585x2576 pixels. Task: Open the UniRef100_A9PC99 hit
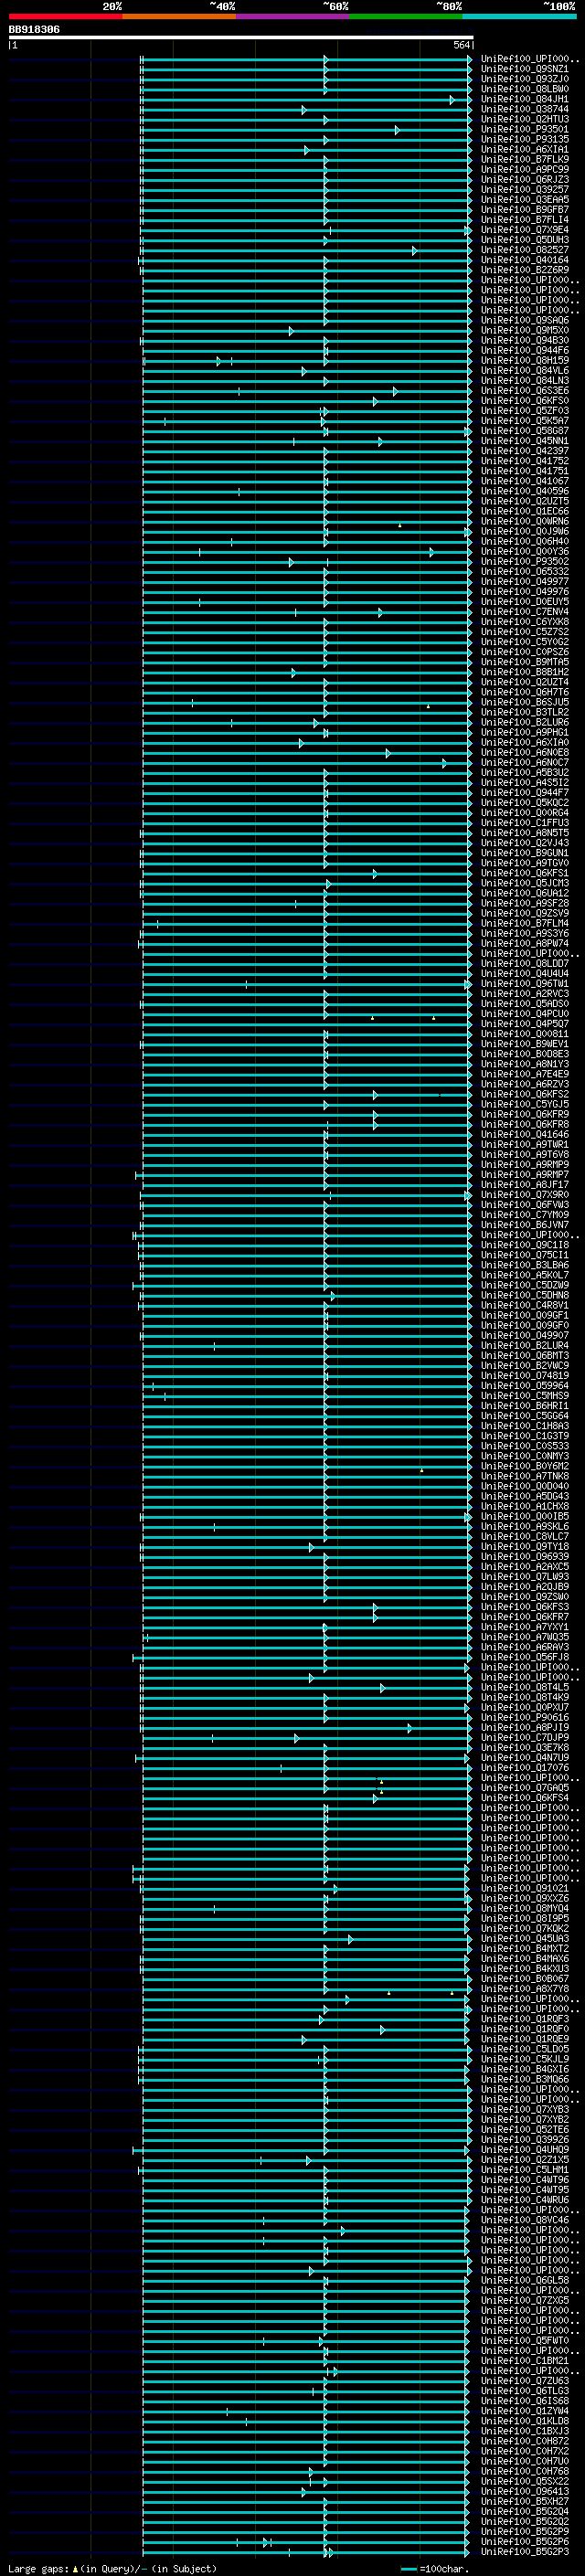525,169
